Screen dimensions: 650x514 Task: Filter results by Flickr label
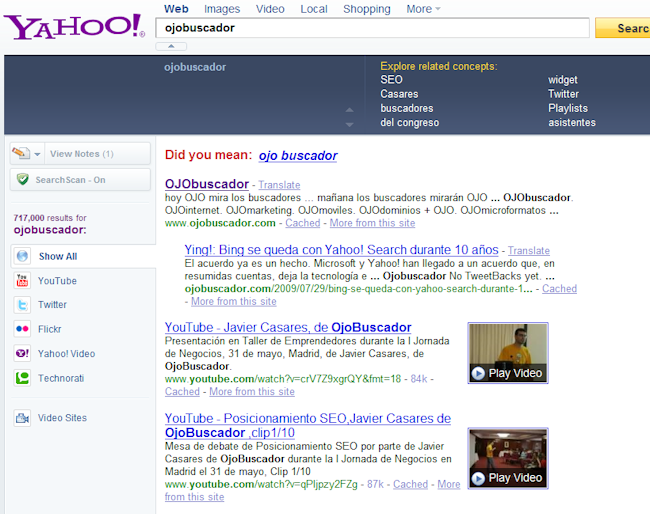tap(50, 329)
